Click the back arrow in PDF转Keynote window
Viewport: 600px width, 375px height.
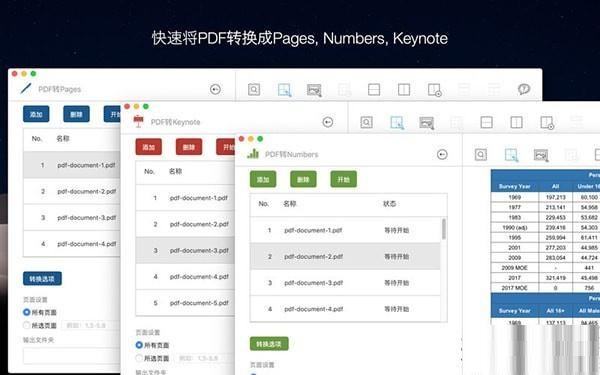[x=328, y=122]
